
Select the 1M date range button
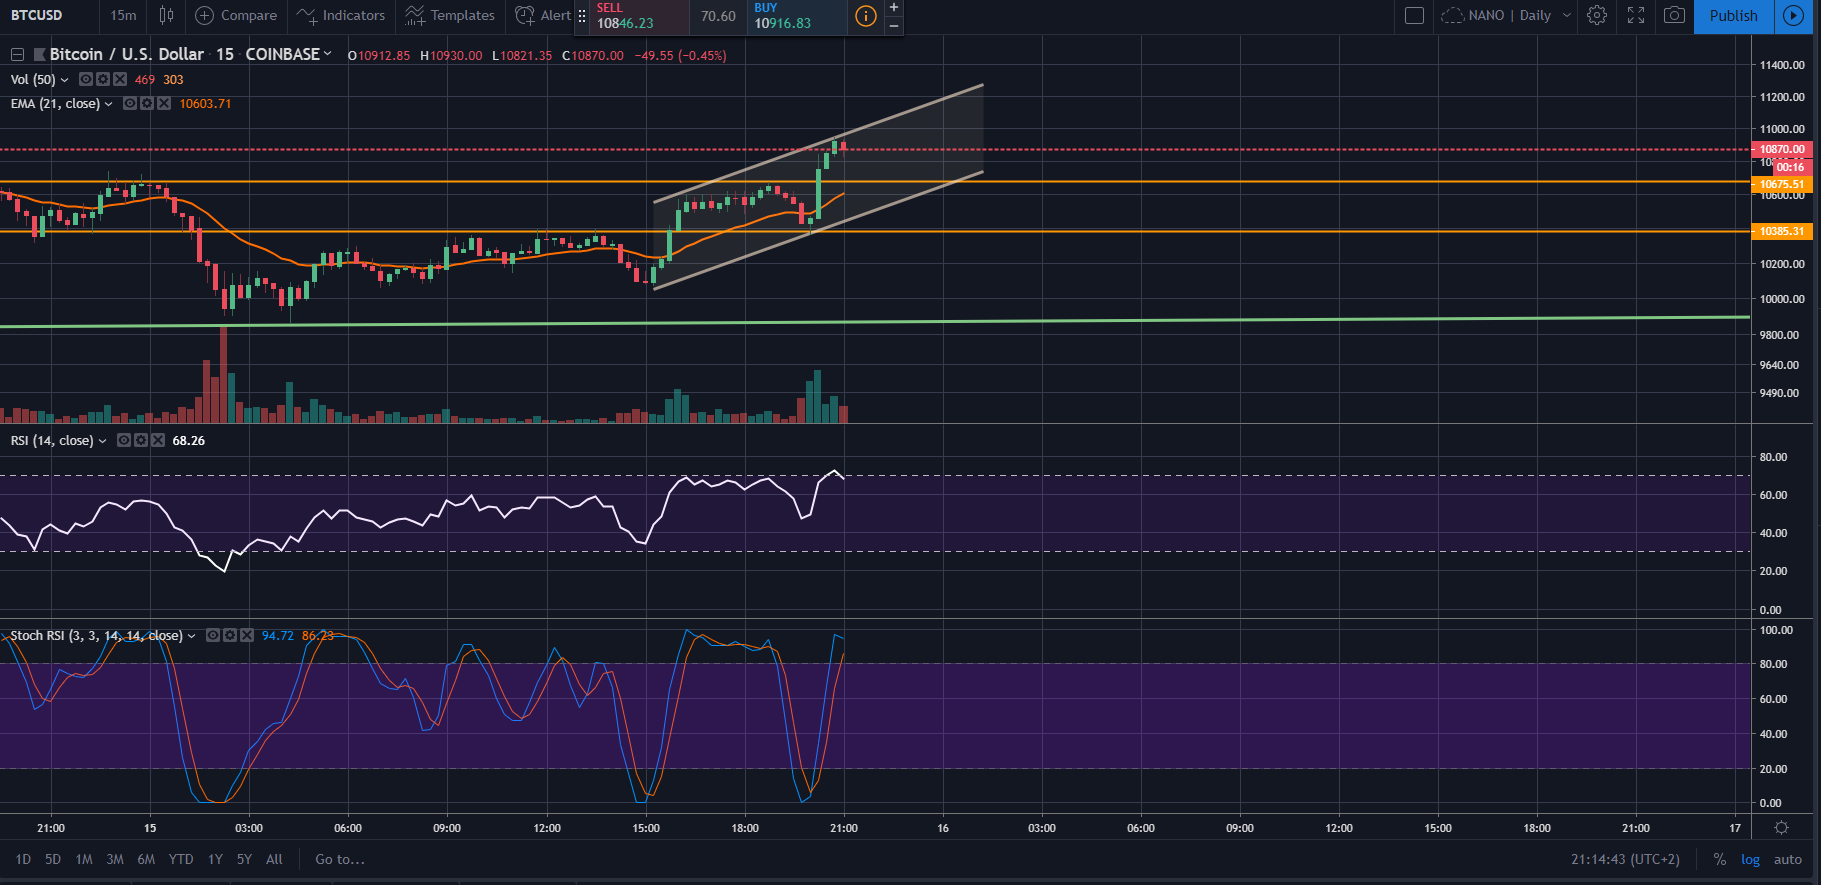pos(84,859)
